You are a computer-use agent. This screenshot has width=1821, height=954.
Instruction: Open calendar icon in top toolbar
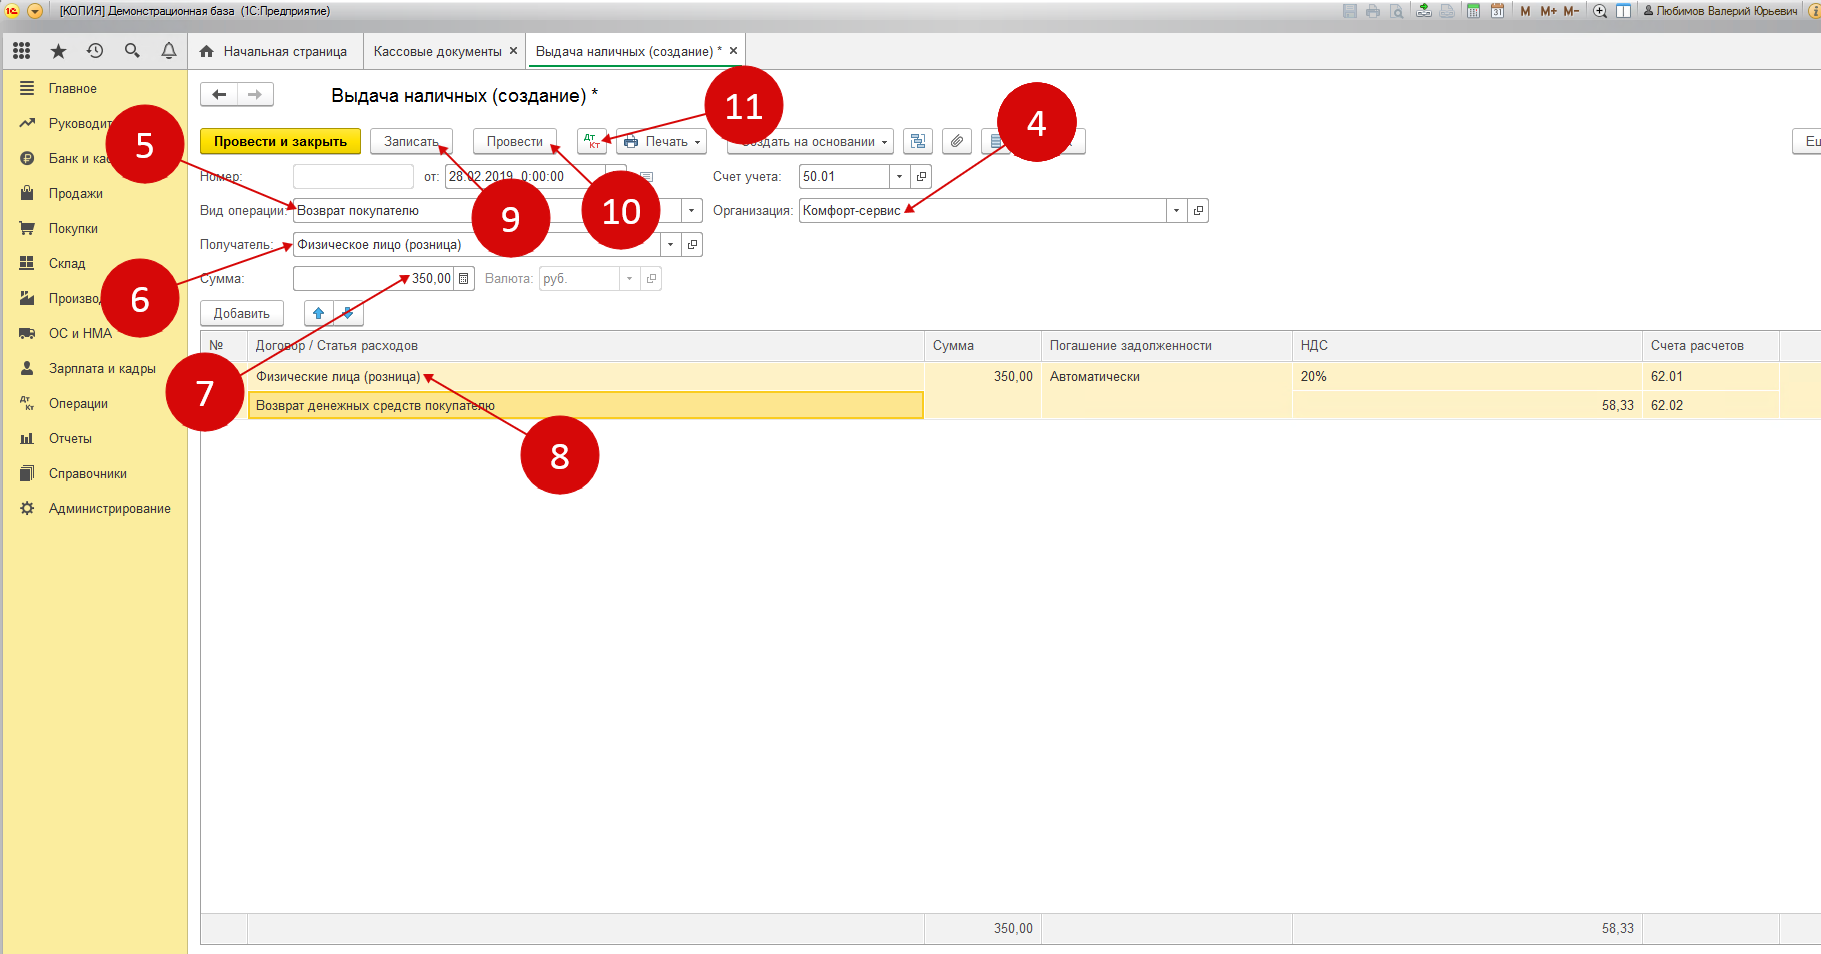pos(1497,11)
